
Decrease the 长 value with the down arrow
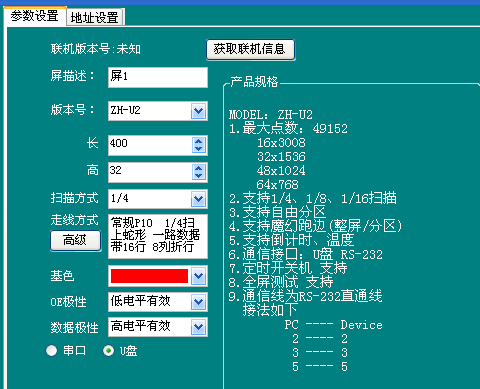click(199, 149)
